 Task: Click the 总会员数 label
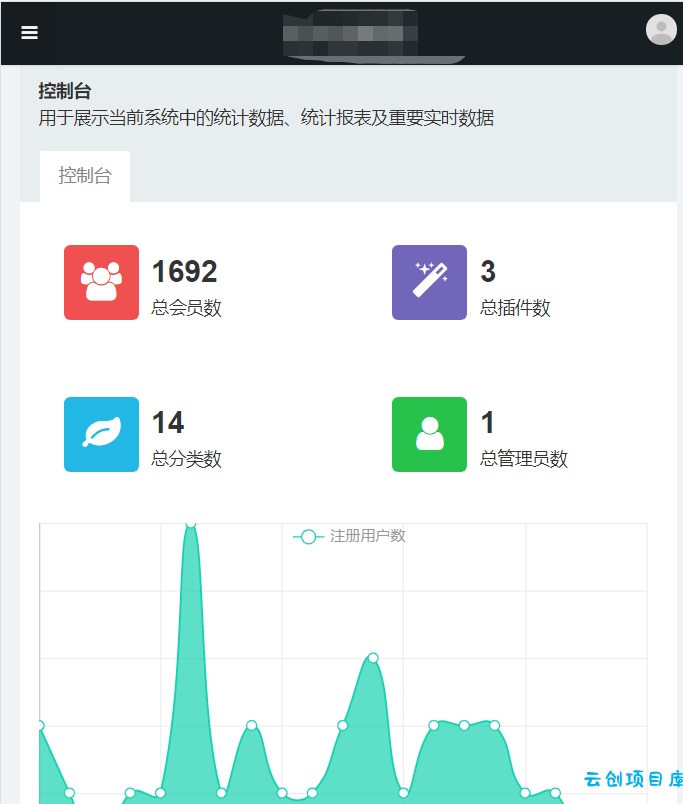coord(186,308)
